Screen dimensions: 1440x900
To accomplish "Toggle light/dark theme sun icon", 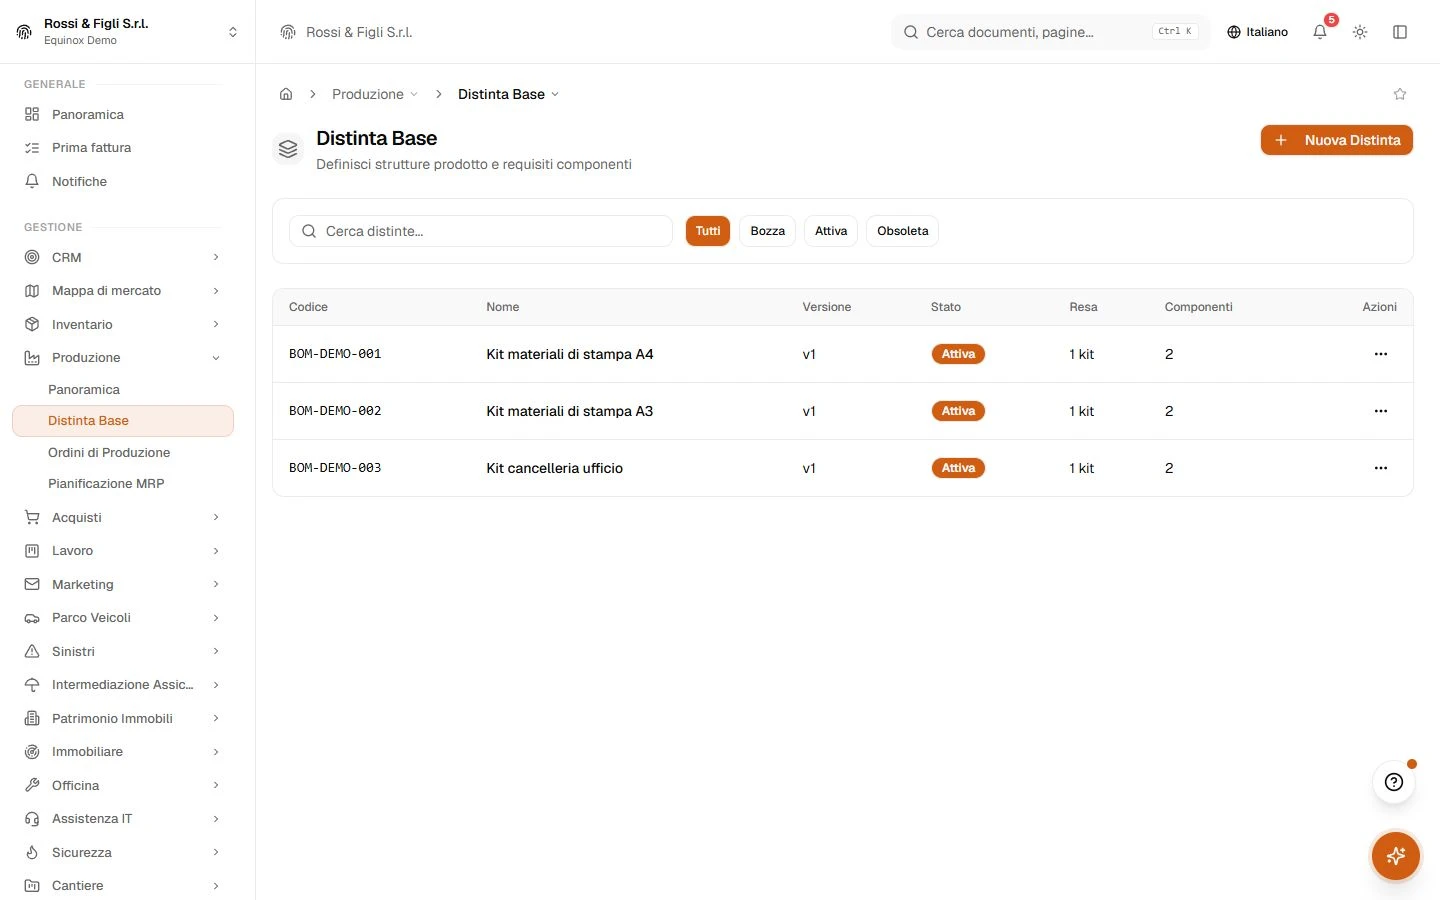I will tap(1360, 32).
